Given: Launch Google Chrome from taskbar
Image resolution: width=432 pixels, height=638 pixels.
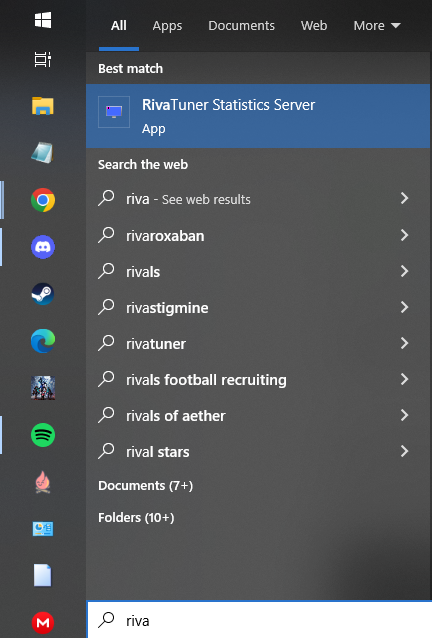Looking at the screenshot, I should (43, 200).
